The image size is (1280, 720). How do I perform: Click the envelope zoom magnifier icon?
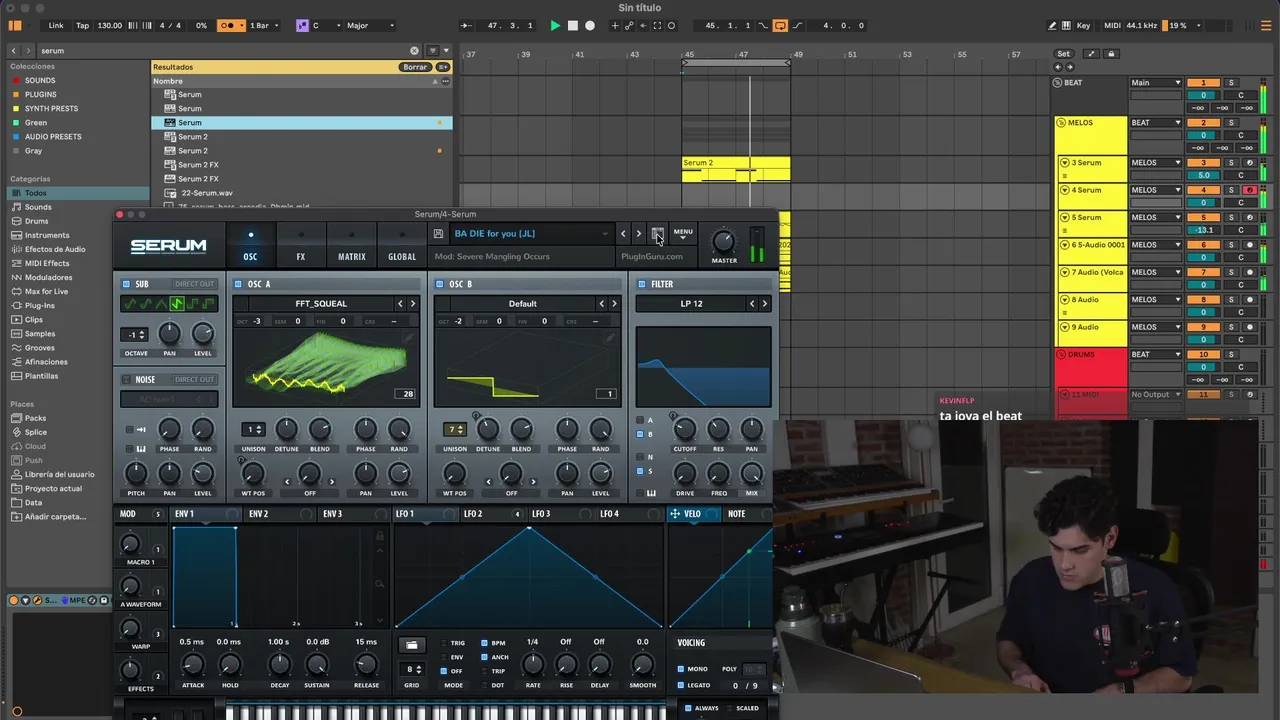coord(379,583)
